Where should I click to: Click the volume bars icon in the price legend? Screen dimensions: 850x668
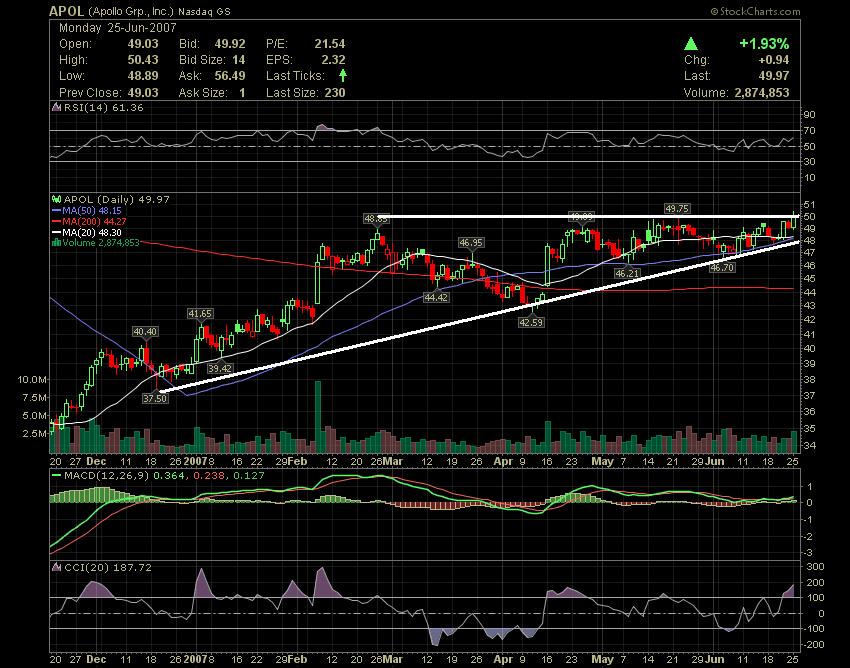(56, 242)
